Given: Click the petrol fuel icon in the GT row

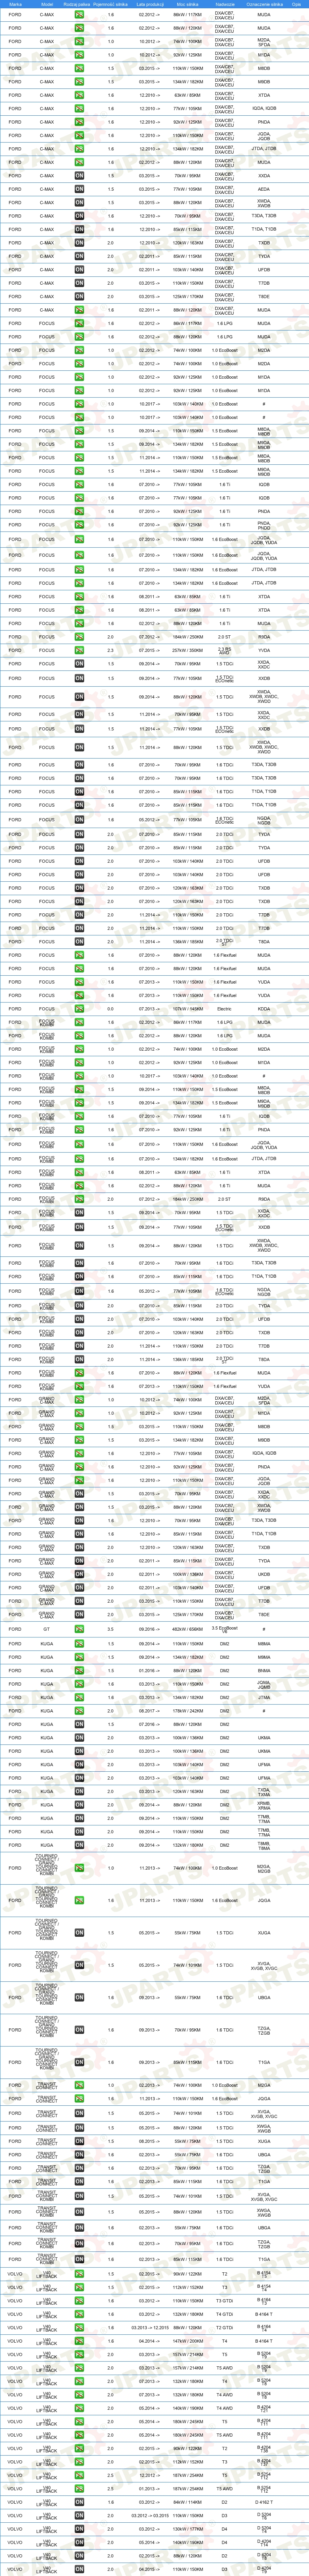Looking at the screenshot, I should pos(80,1629).
